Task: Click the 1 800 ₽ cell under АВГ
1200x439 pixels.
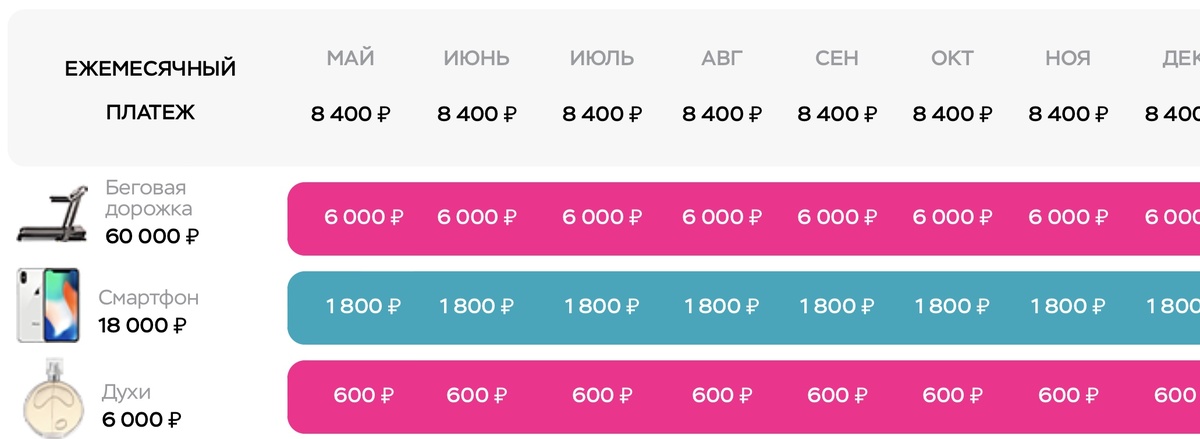Action: (722, 306)
